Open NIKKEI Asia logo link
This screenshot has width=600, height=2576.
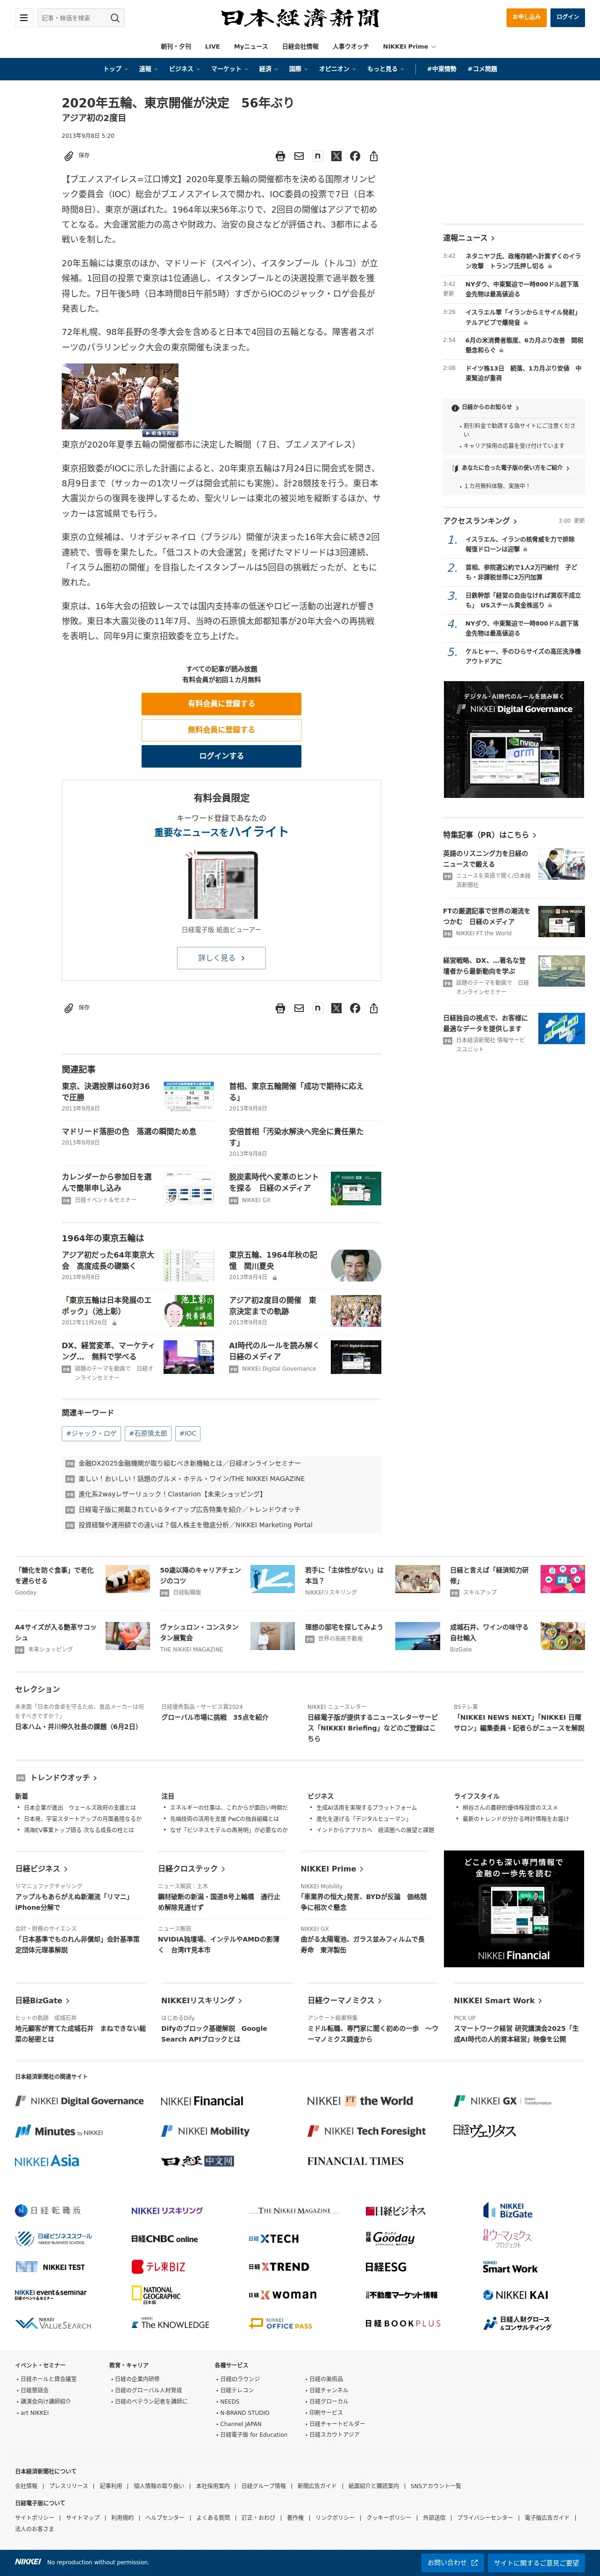47,2161
